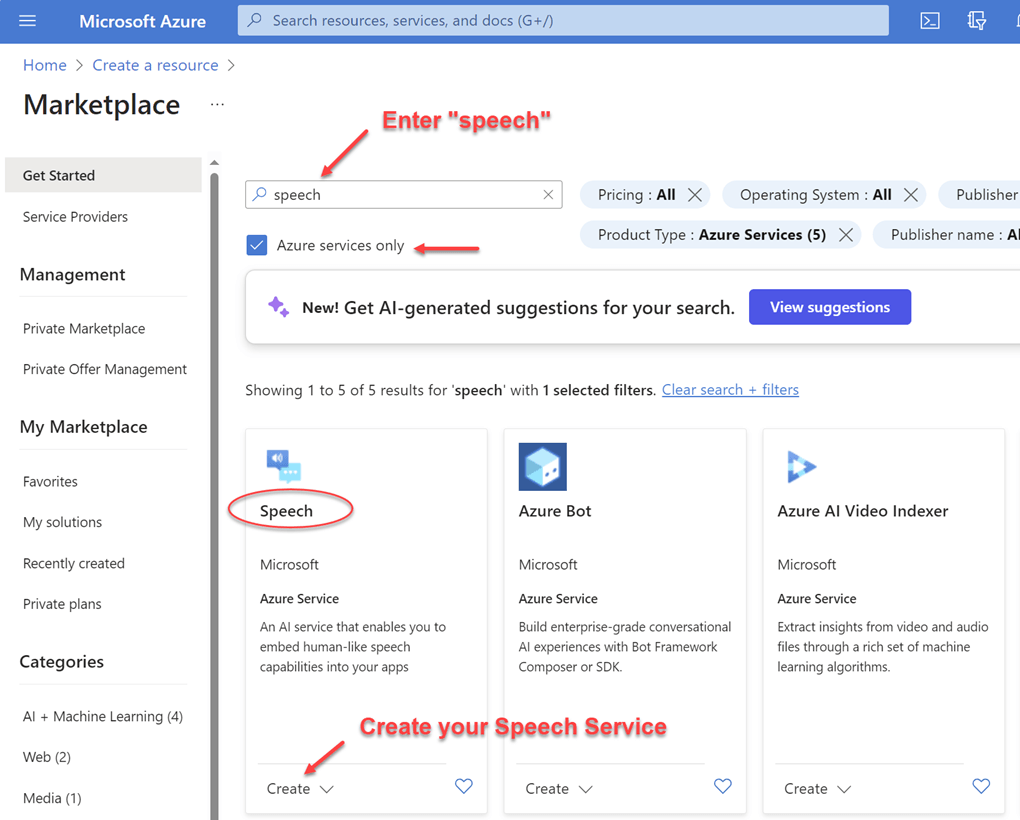Open Recently created in the sidebar
The height and width of the screenshot is (820, 1020).
point(74,563)
